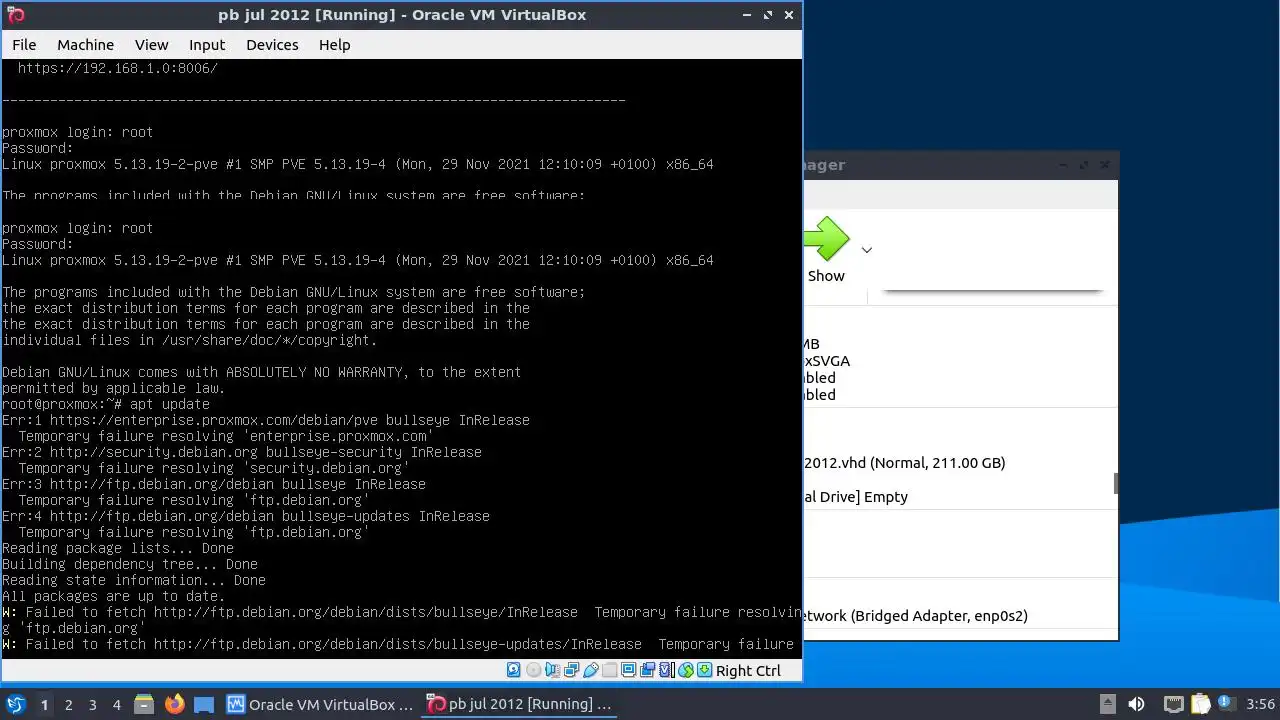Click the eject removable media tray icon
The image size is (1280, 720).
1108,705
